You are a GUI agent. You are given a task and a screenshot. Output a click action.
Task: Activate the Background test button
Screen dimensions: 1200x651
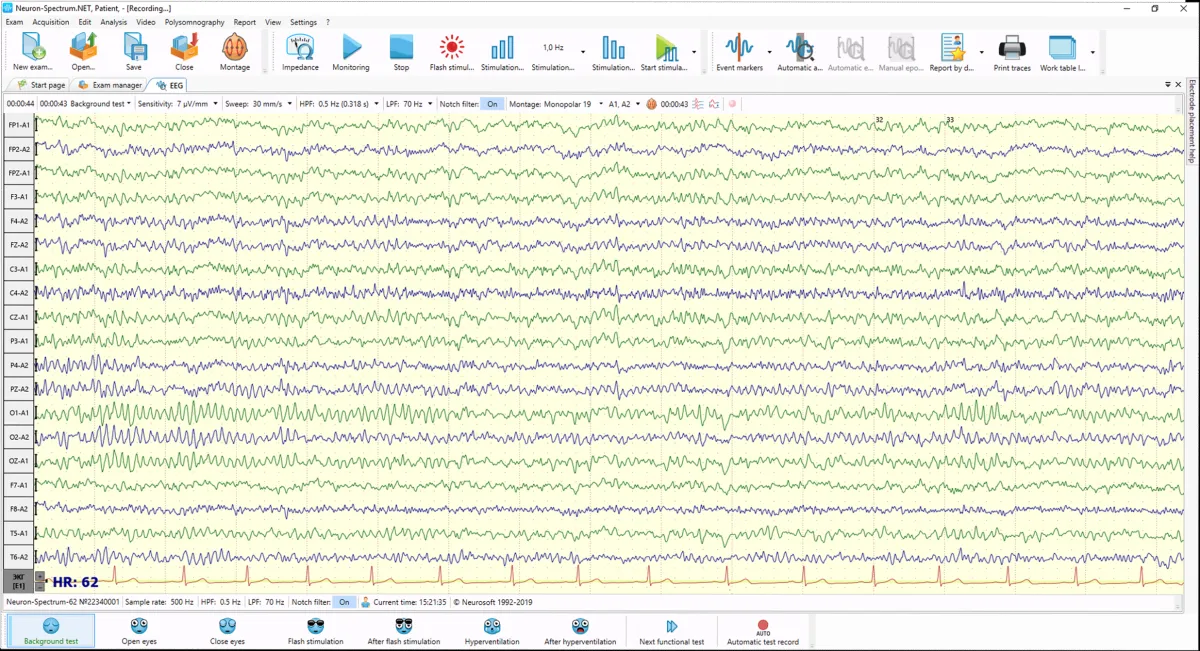[x=51, y=631]
